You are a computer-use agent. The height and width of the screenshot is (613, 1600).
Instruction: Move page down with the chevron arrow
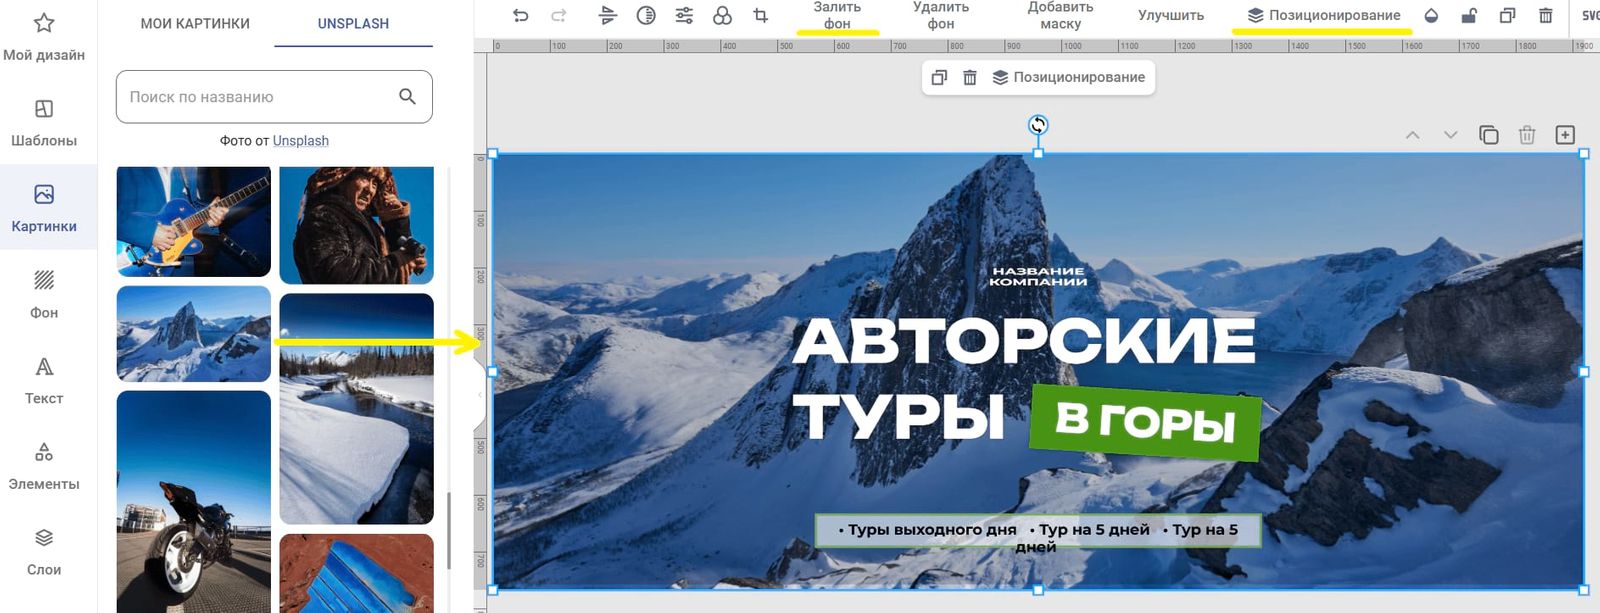tap(1450, 135)
